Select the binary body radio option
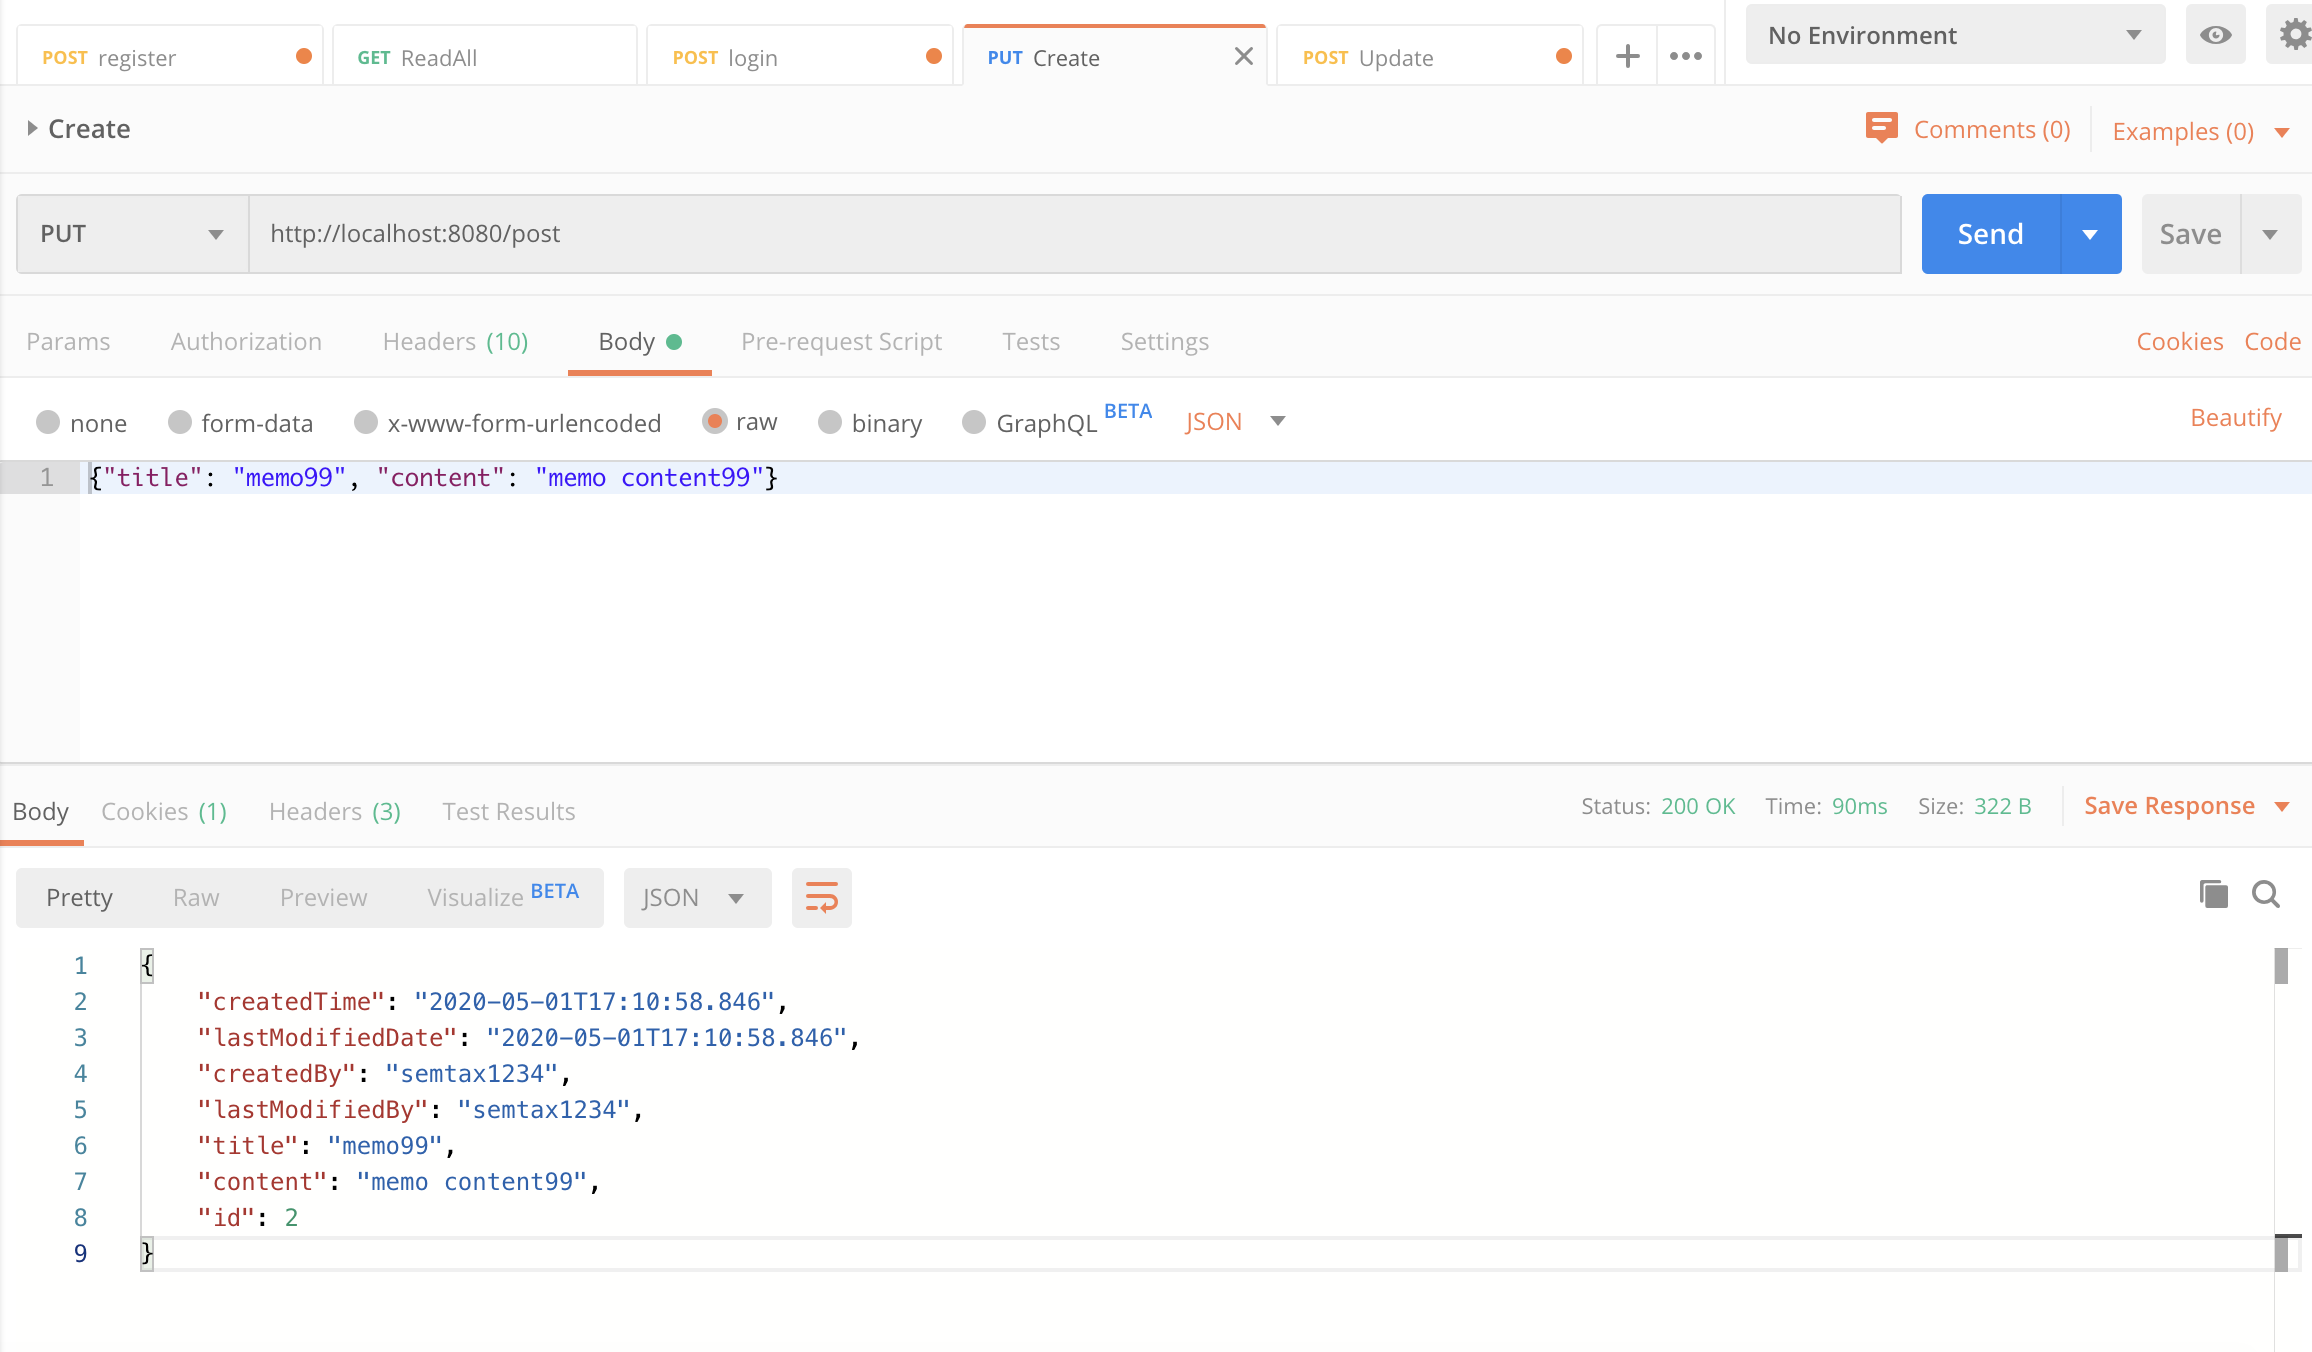This screenshot has height=1352, width=2312. 830,423
